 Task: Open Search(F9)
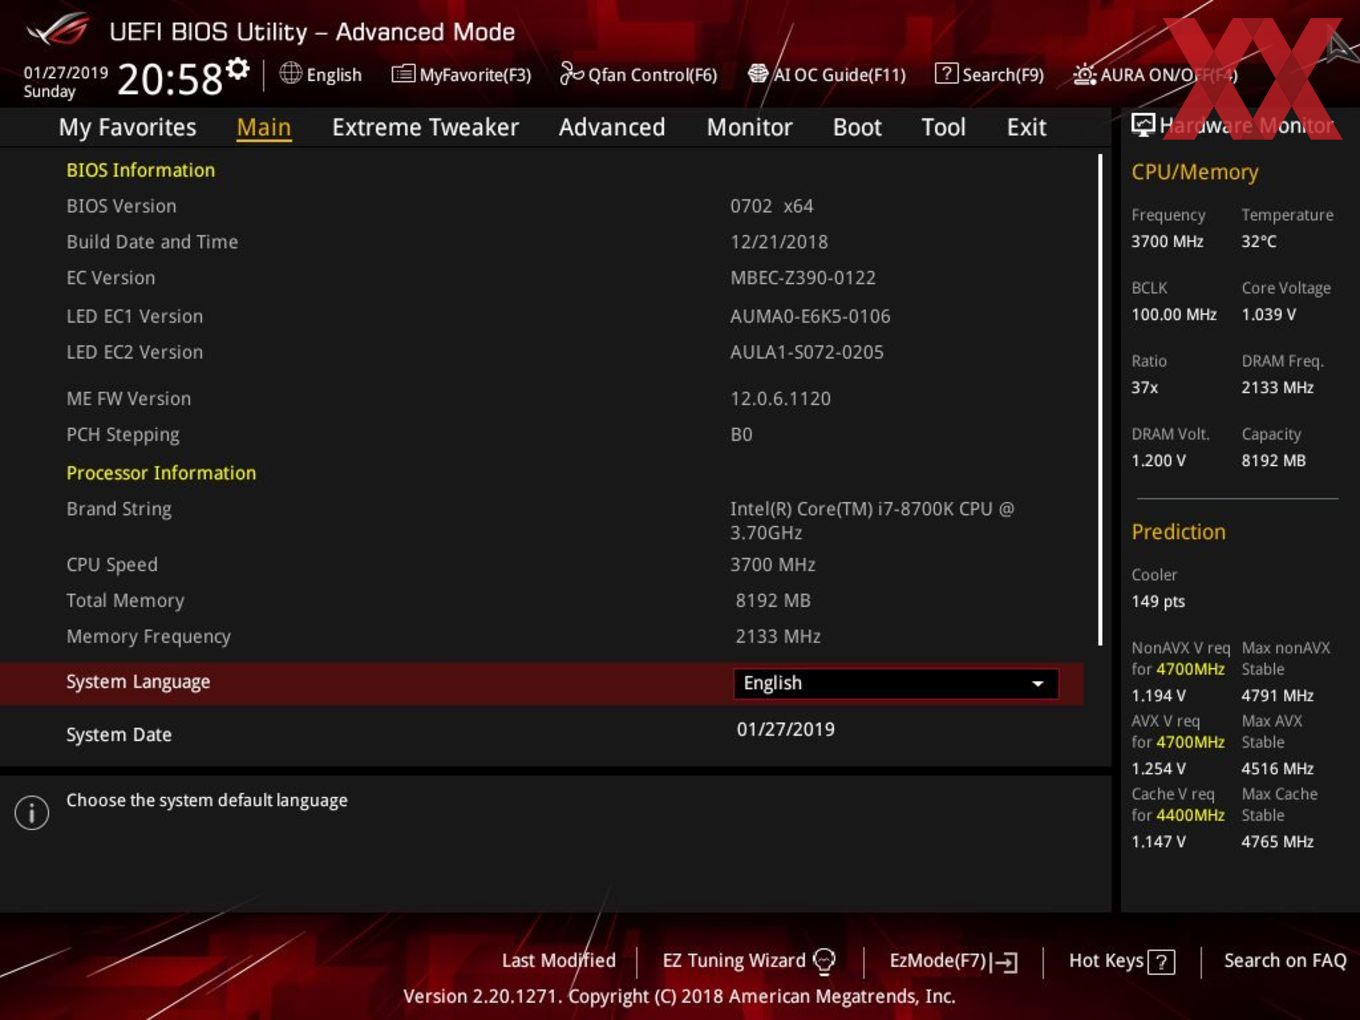[x=990, y=74]
